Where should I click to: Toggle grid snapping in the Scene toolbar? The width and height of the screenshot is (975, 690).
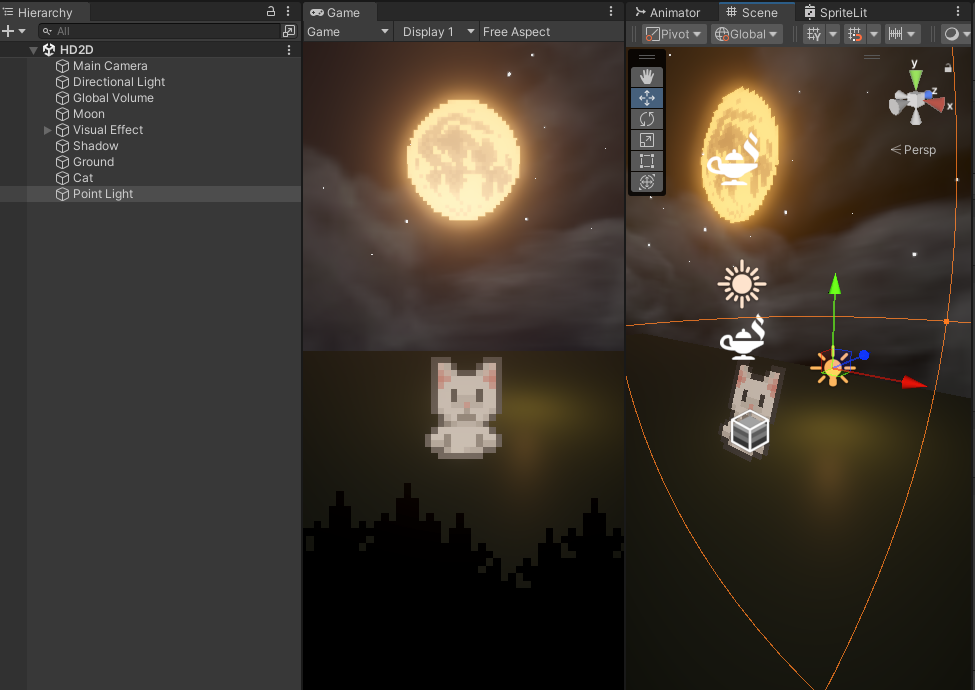click(855, 33)
